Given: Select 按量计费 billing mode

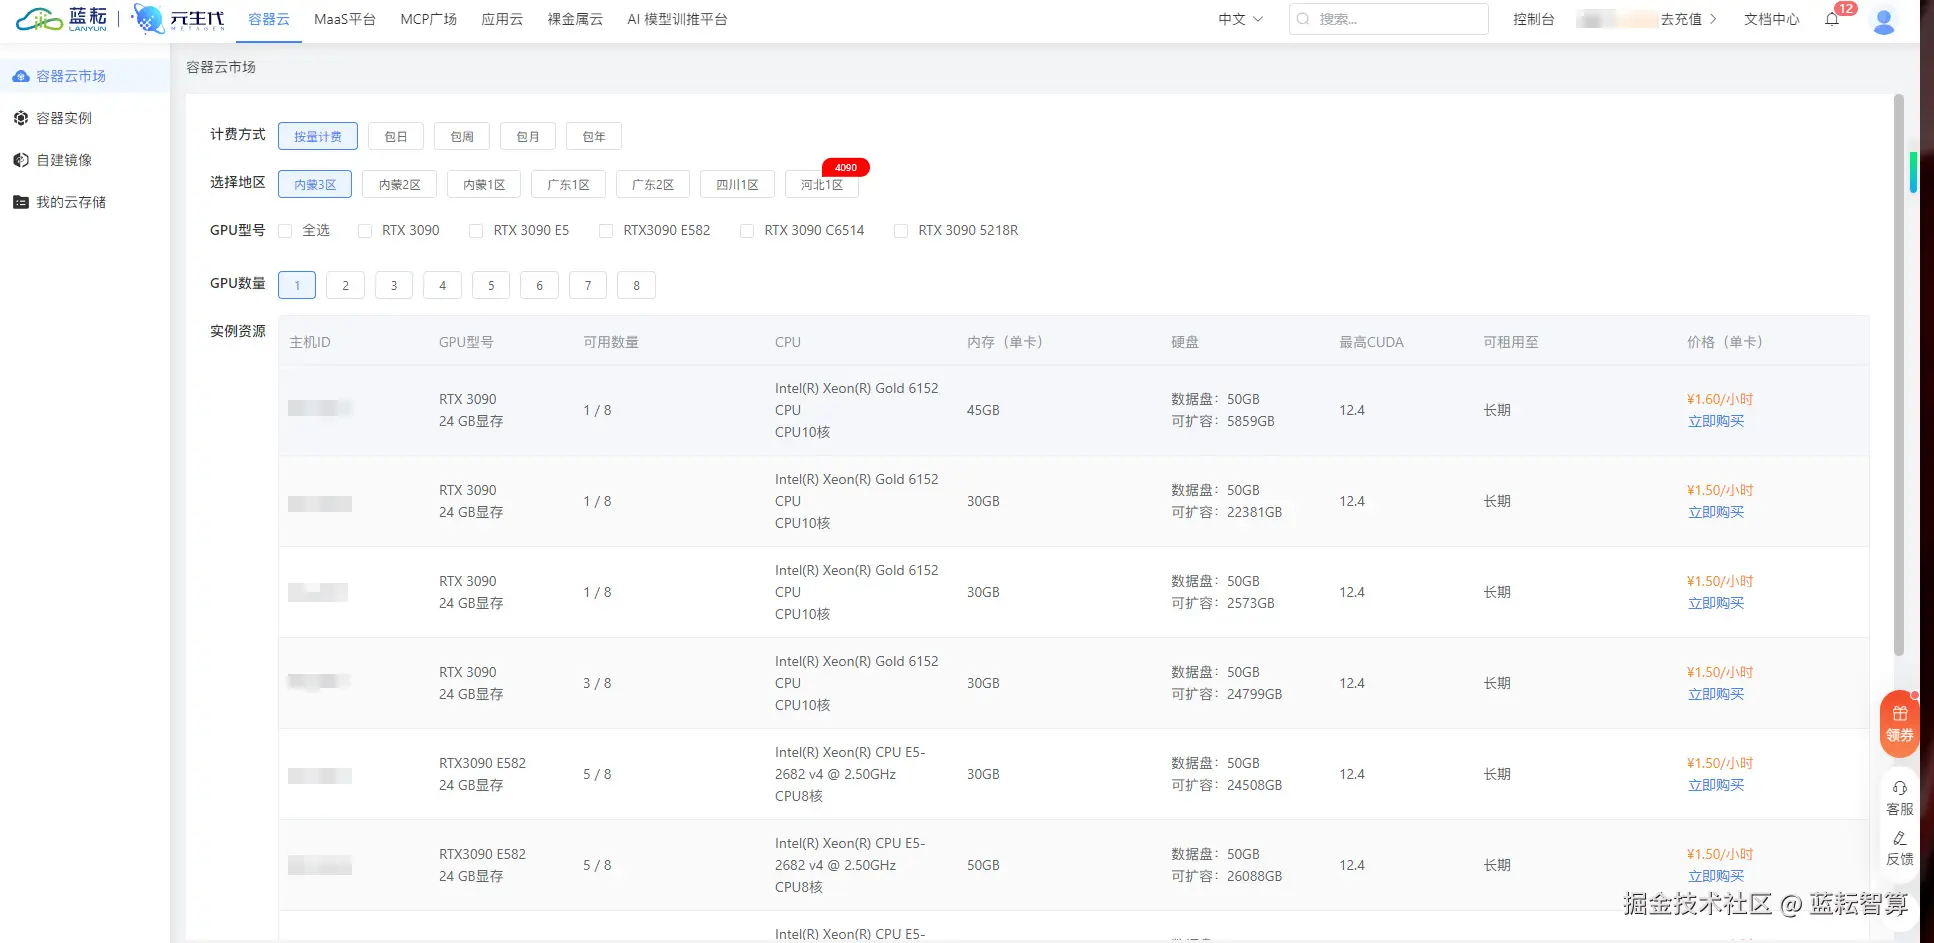Looking at the screenshot, I should point(318,136).
